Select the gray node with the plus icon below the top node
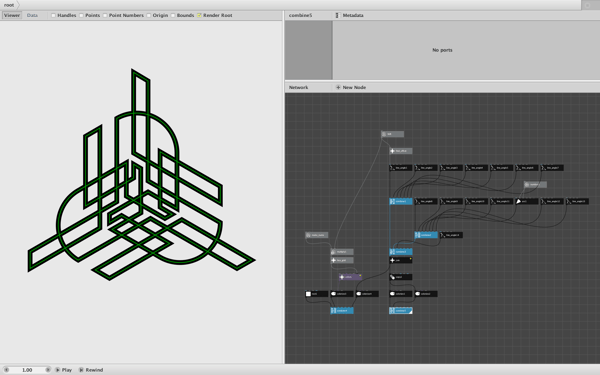The image size is (600, 375). [x=401, y=151]
